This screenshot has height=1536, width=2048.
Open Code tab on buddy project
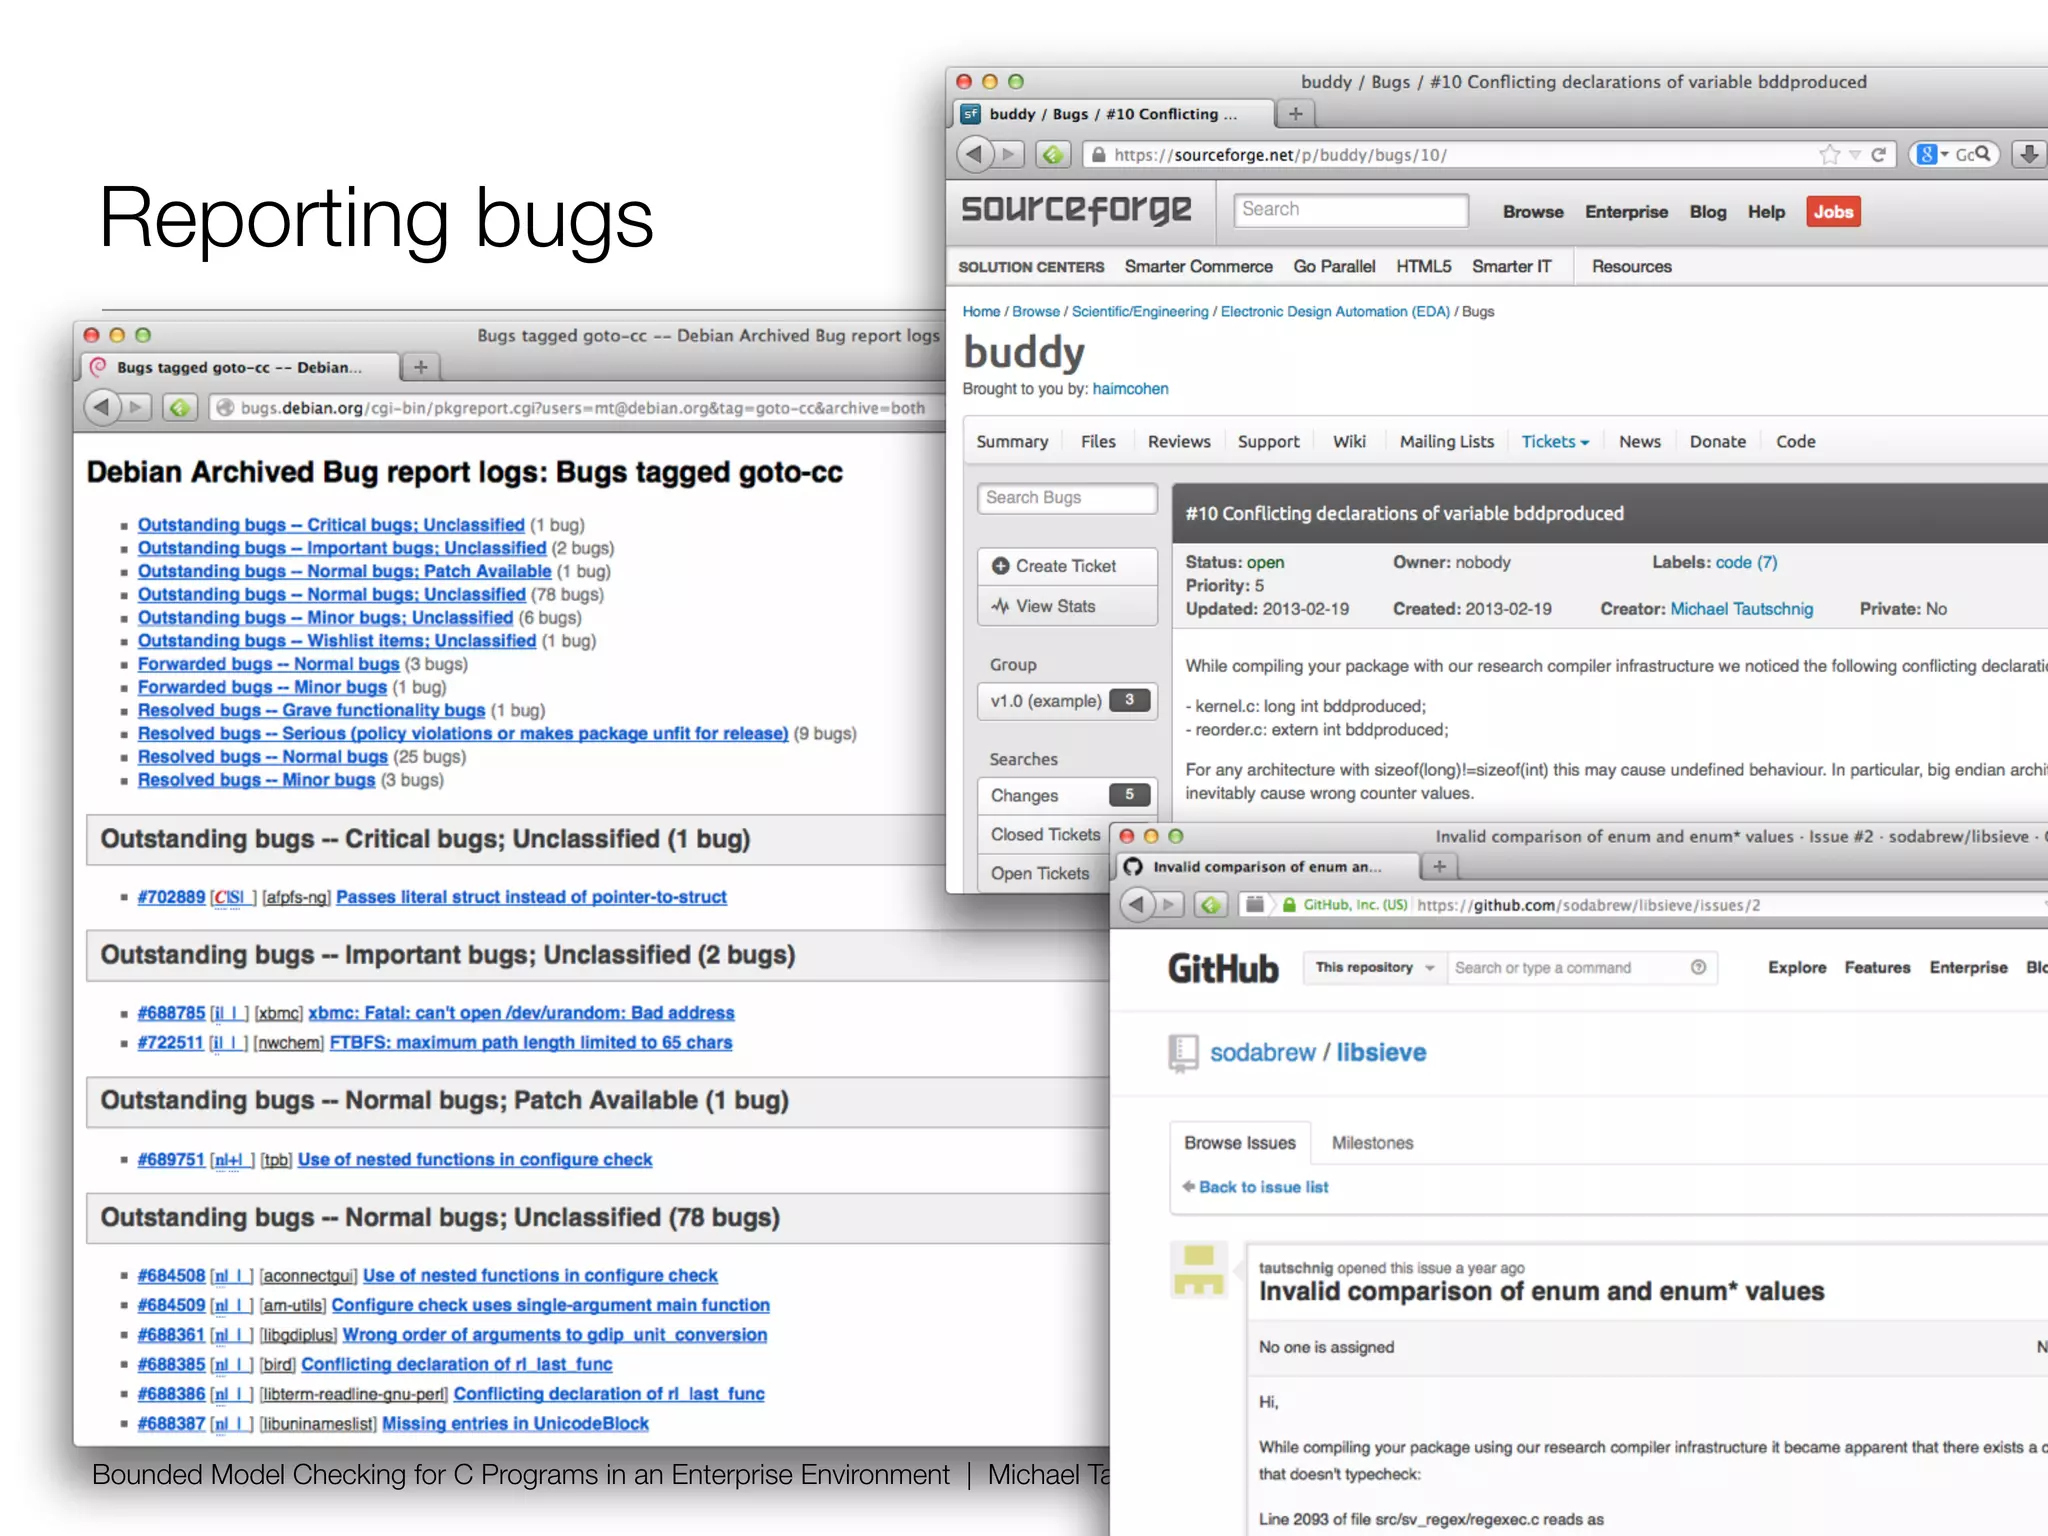tap(1795, 441)
